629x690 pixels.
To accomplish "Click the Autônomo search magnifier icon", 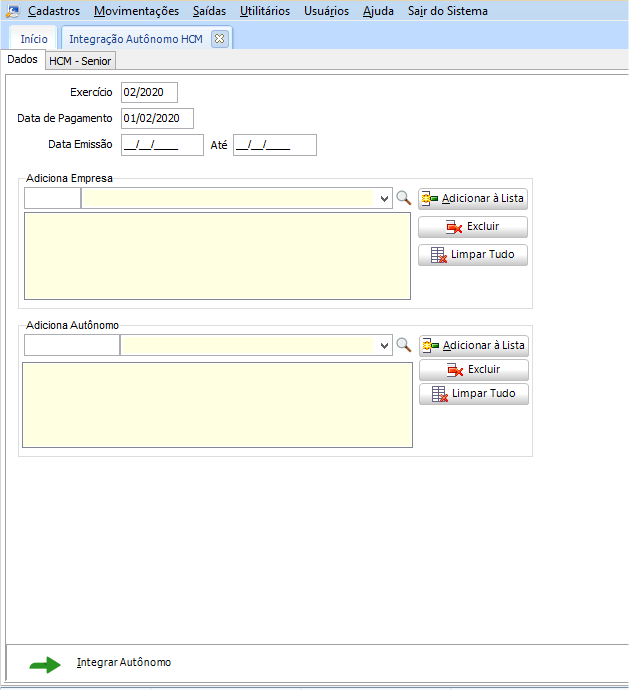I will pyautogui.click(x=403, y=345).
